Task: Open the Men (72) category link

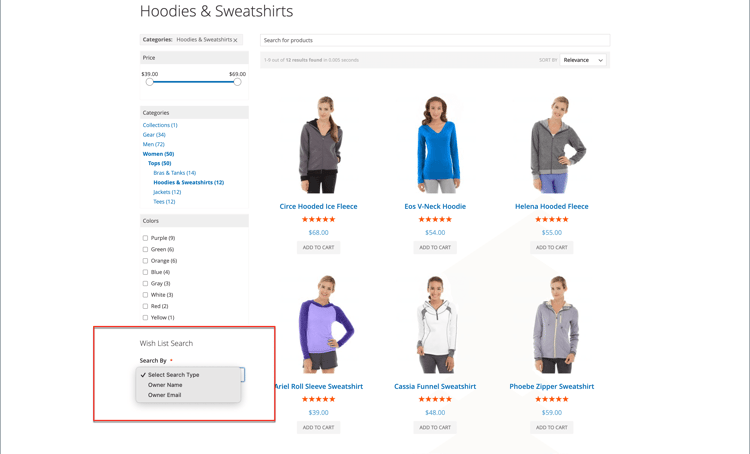Action: [x=153, y=144]
